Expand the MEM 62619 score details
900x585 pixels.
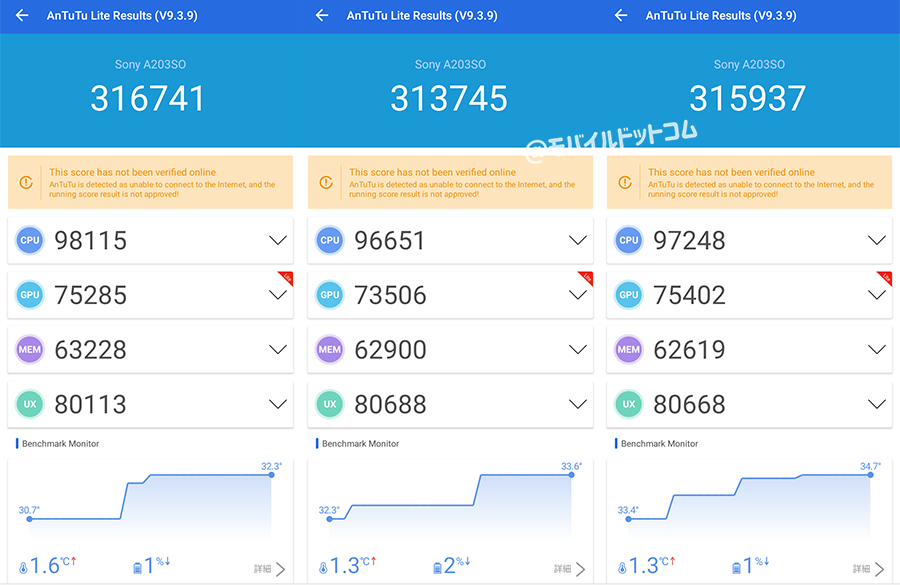coord(877,349)
